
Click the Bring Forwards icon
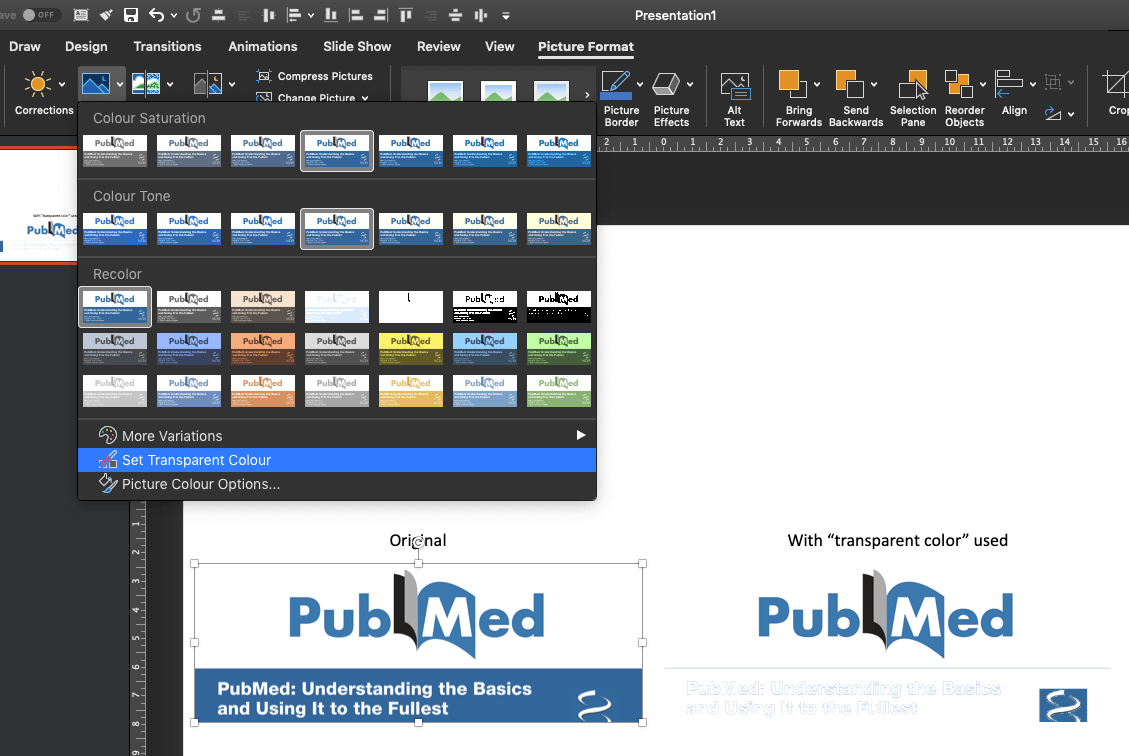(791, 84)
